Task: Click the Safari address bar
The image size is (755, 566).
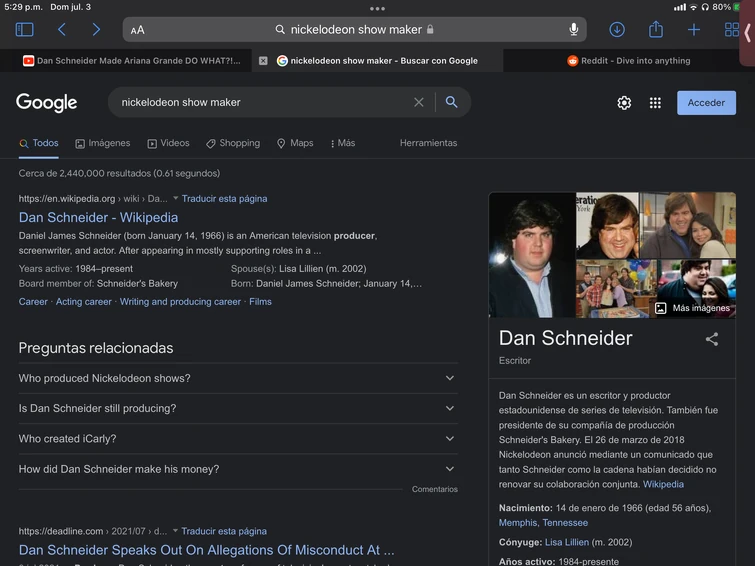Action: coord(354,30)
